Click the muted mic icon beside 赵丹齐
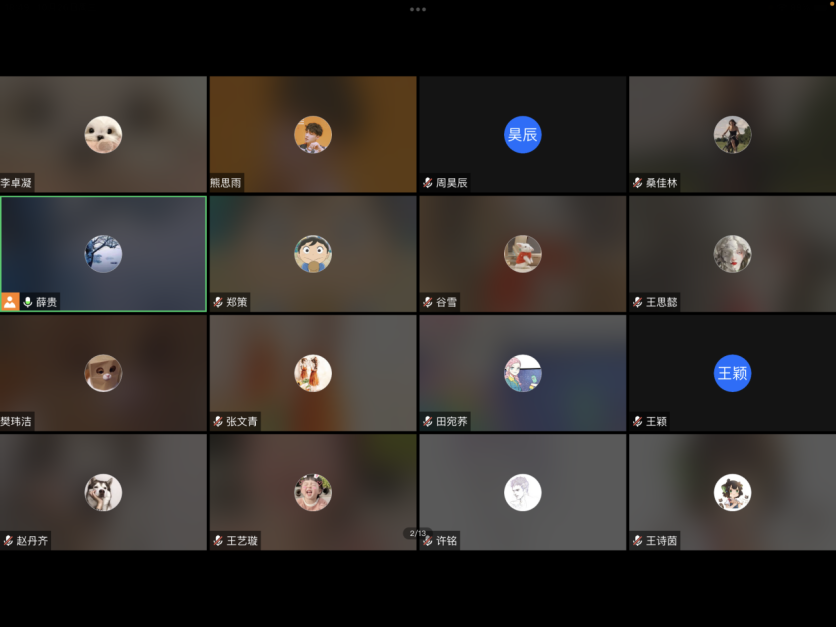The image size is (836, 628). tap(8, 541)
